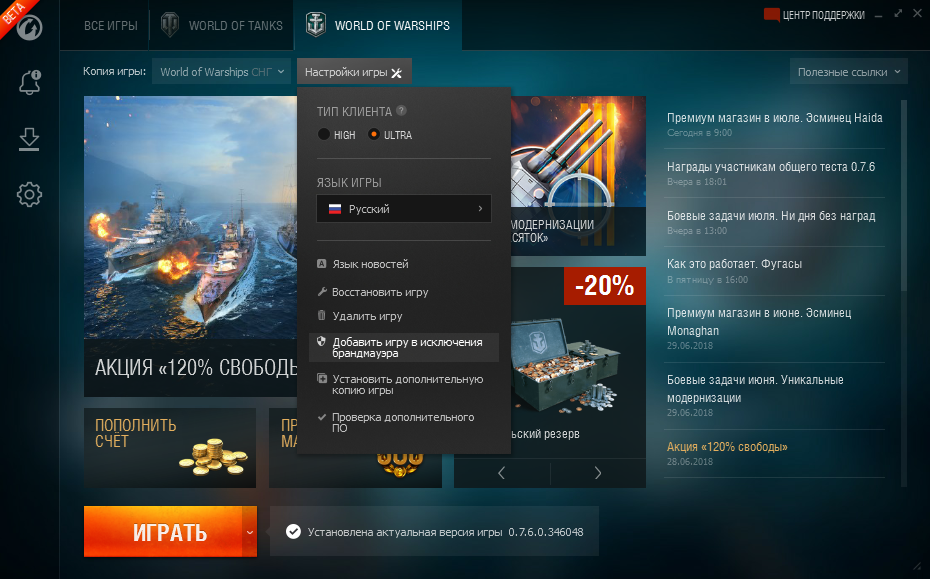Select ULTRA client type radio button
The width and height of the screenshot is (930, 579).
click(373, 134)
